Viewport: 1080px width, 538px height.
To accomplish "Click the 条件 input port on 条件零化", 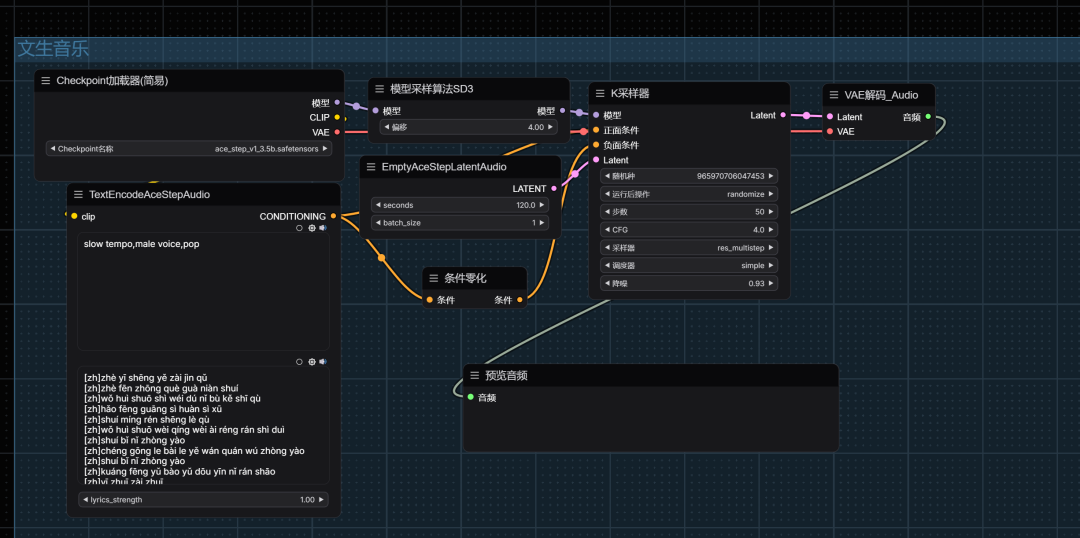I will (430, 300).
